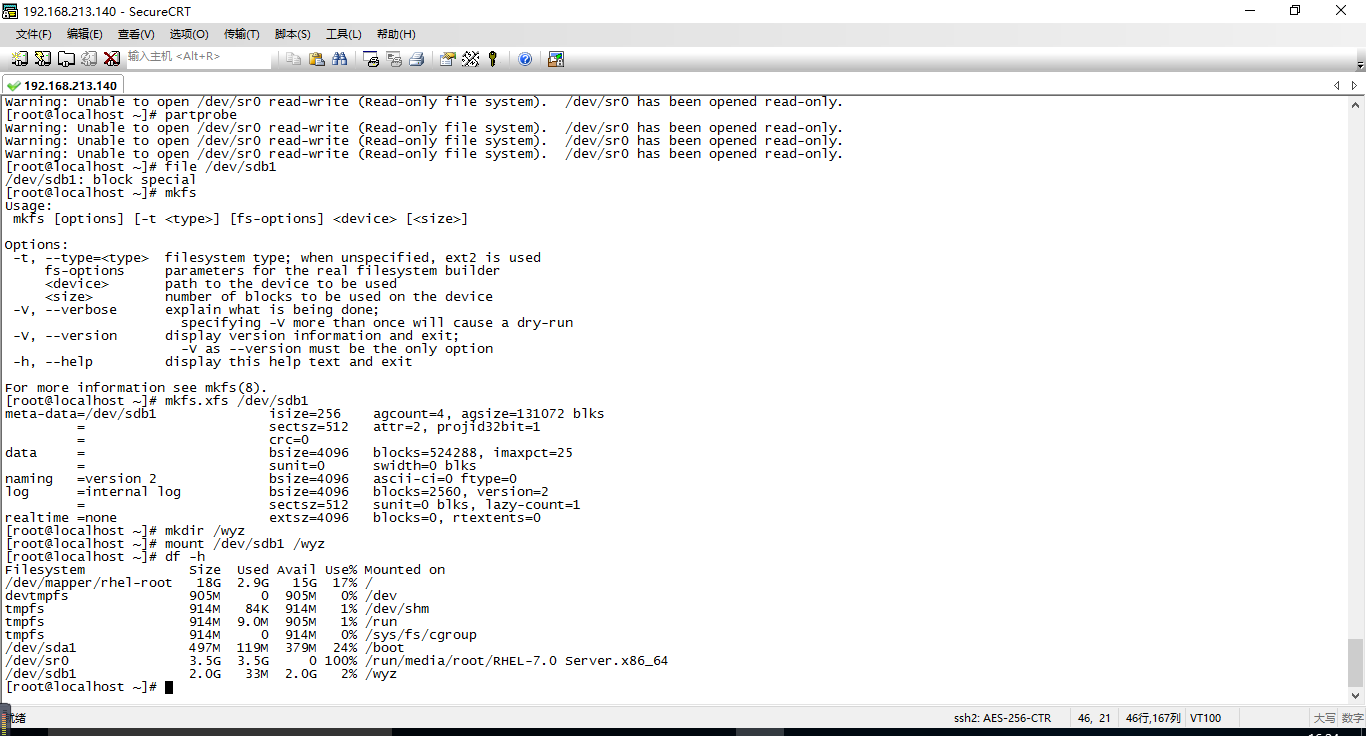1366x736 pixels.
Task: Click the '46行,167列' status bar entry
Action: tap(1153, 718)
